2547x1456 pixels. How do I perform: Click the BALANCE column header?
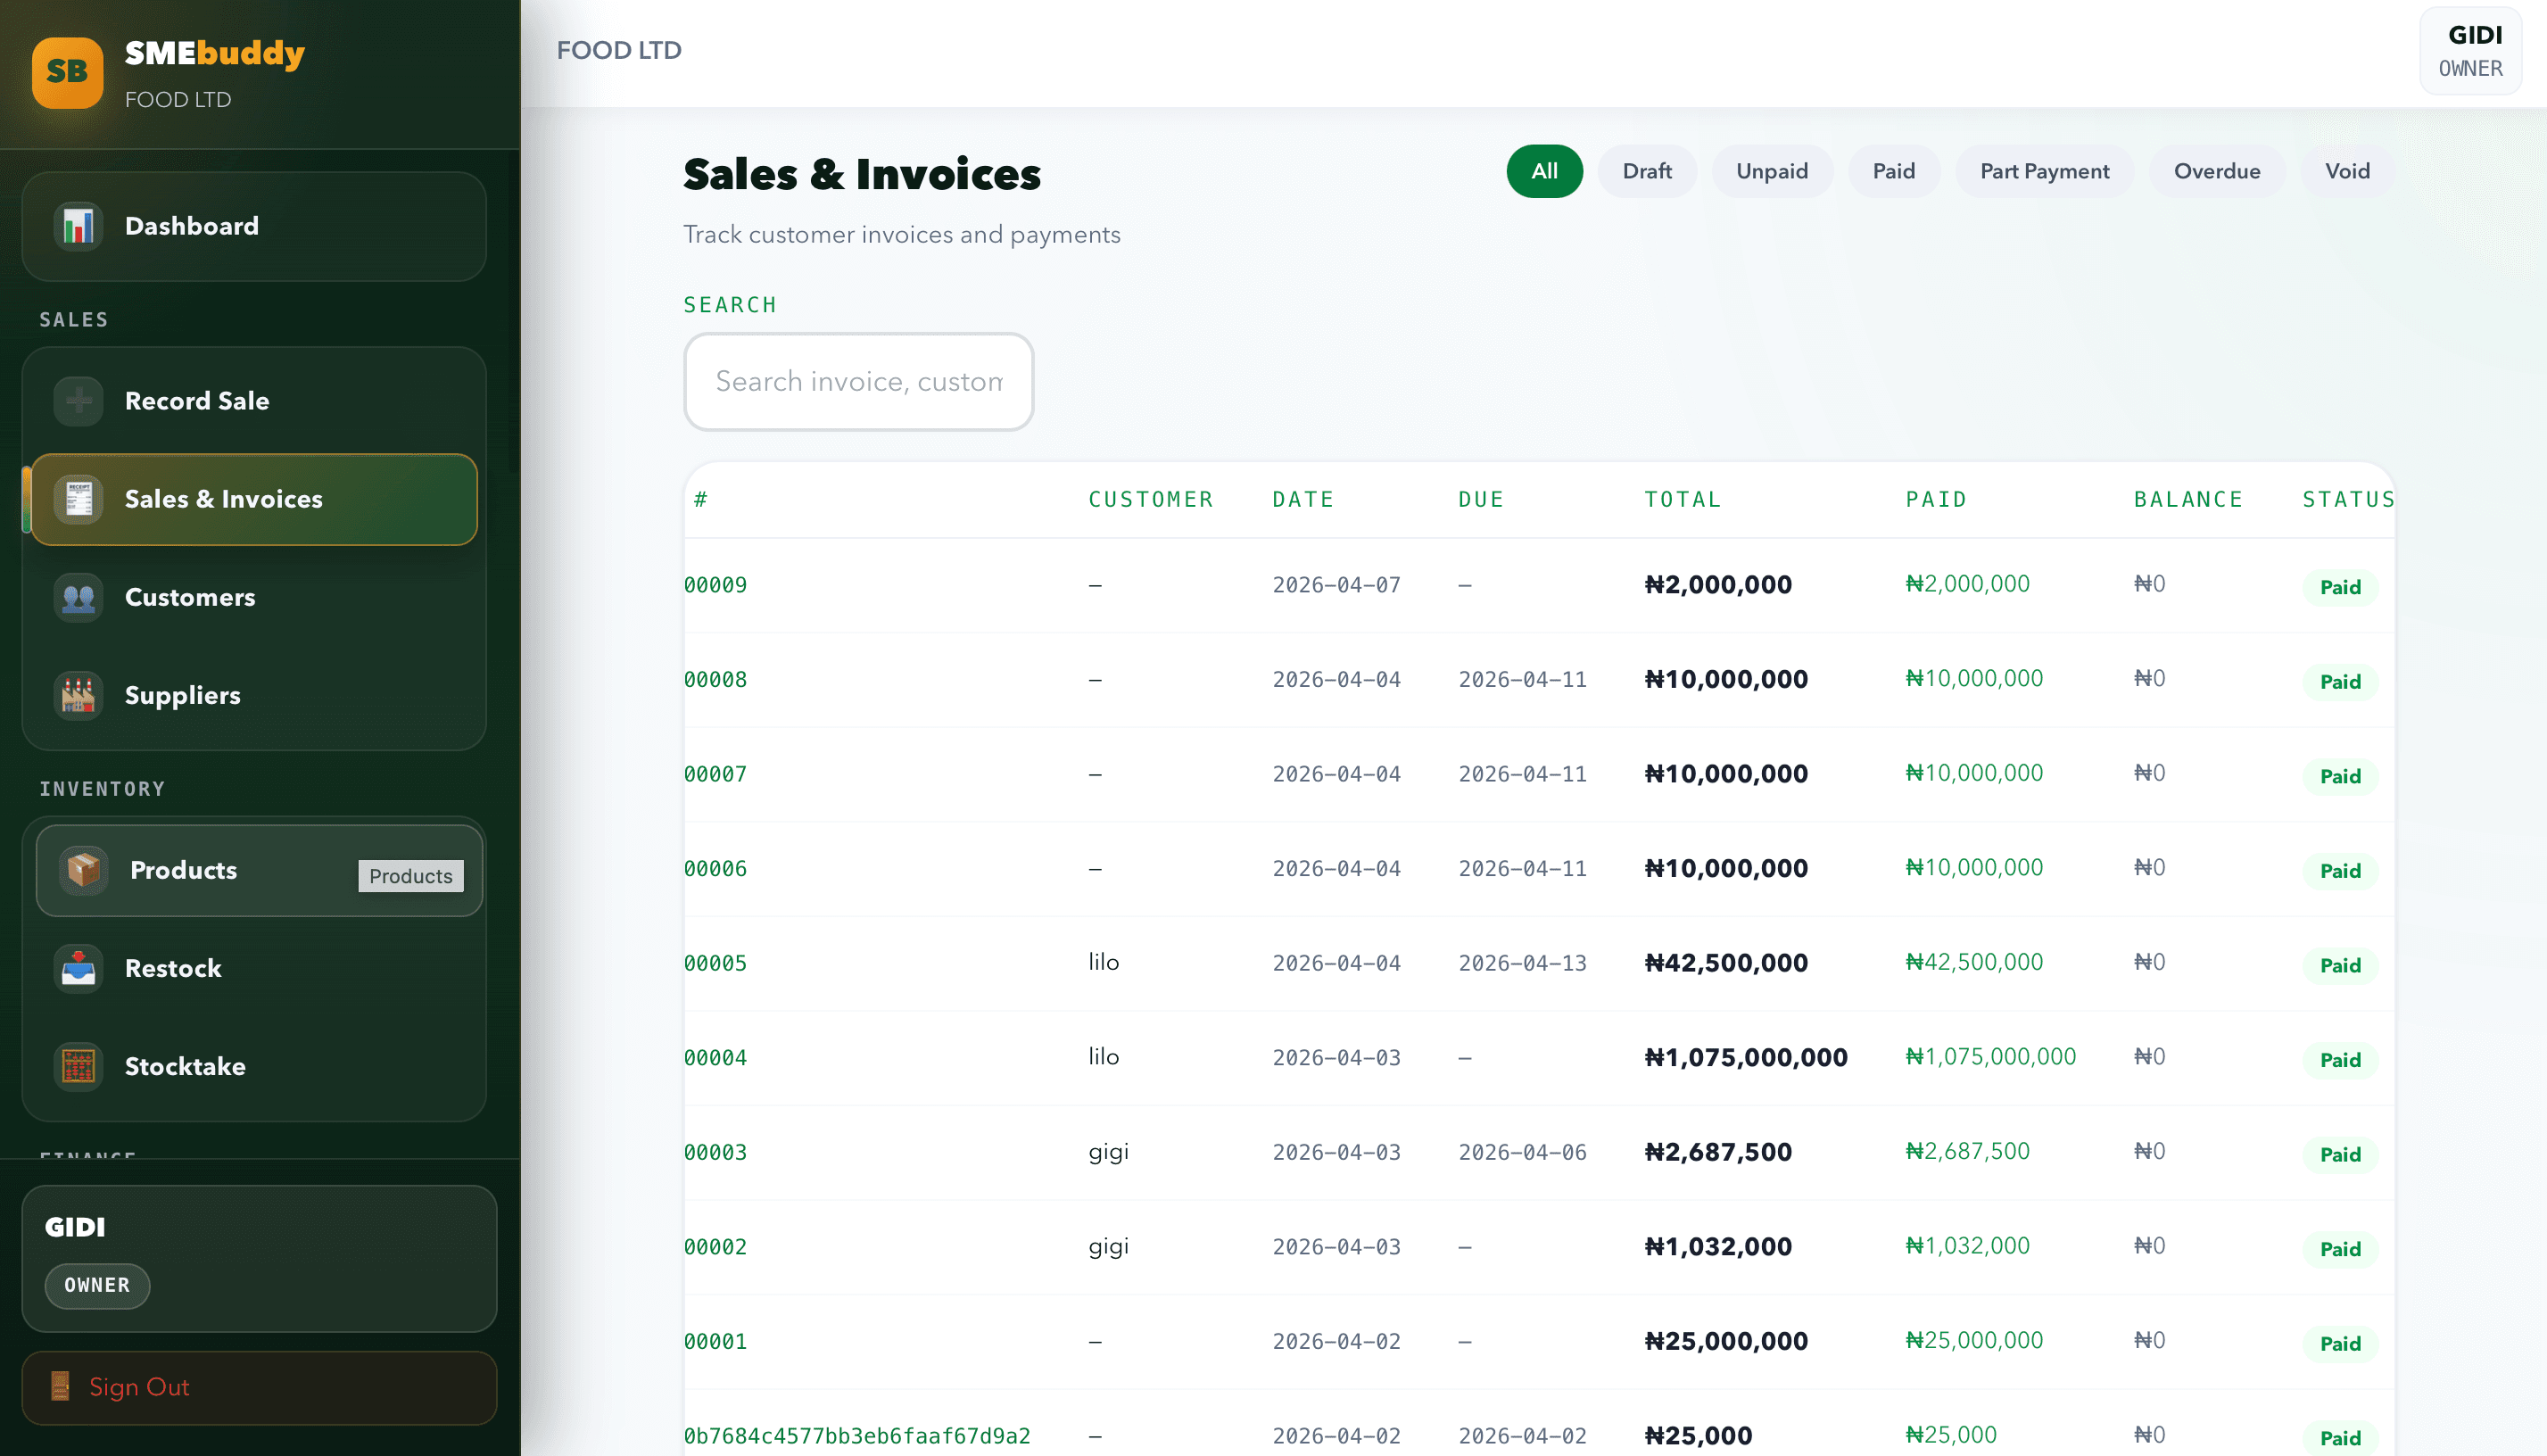pyautogui.click(x=2188, y=500)
